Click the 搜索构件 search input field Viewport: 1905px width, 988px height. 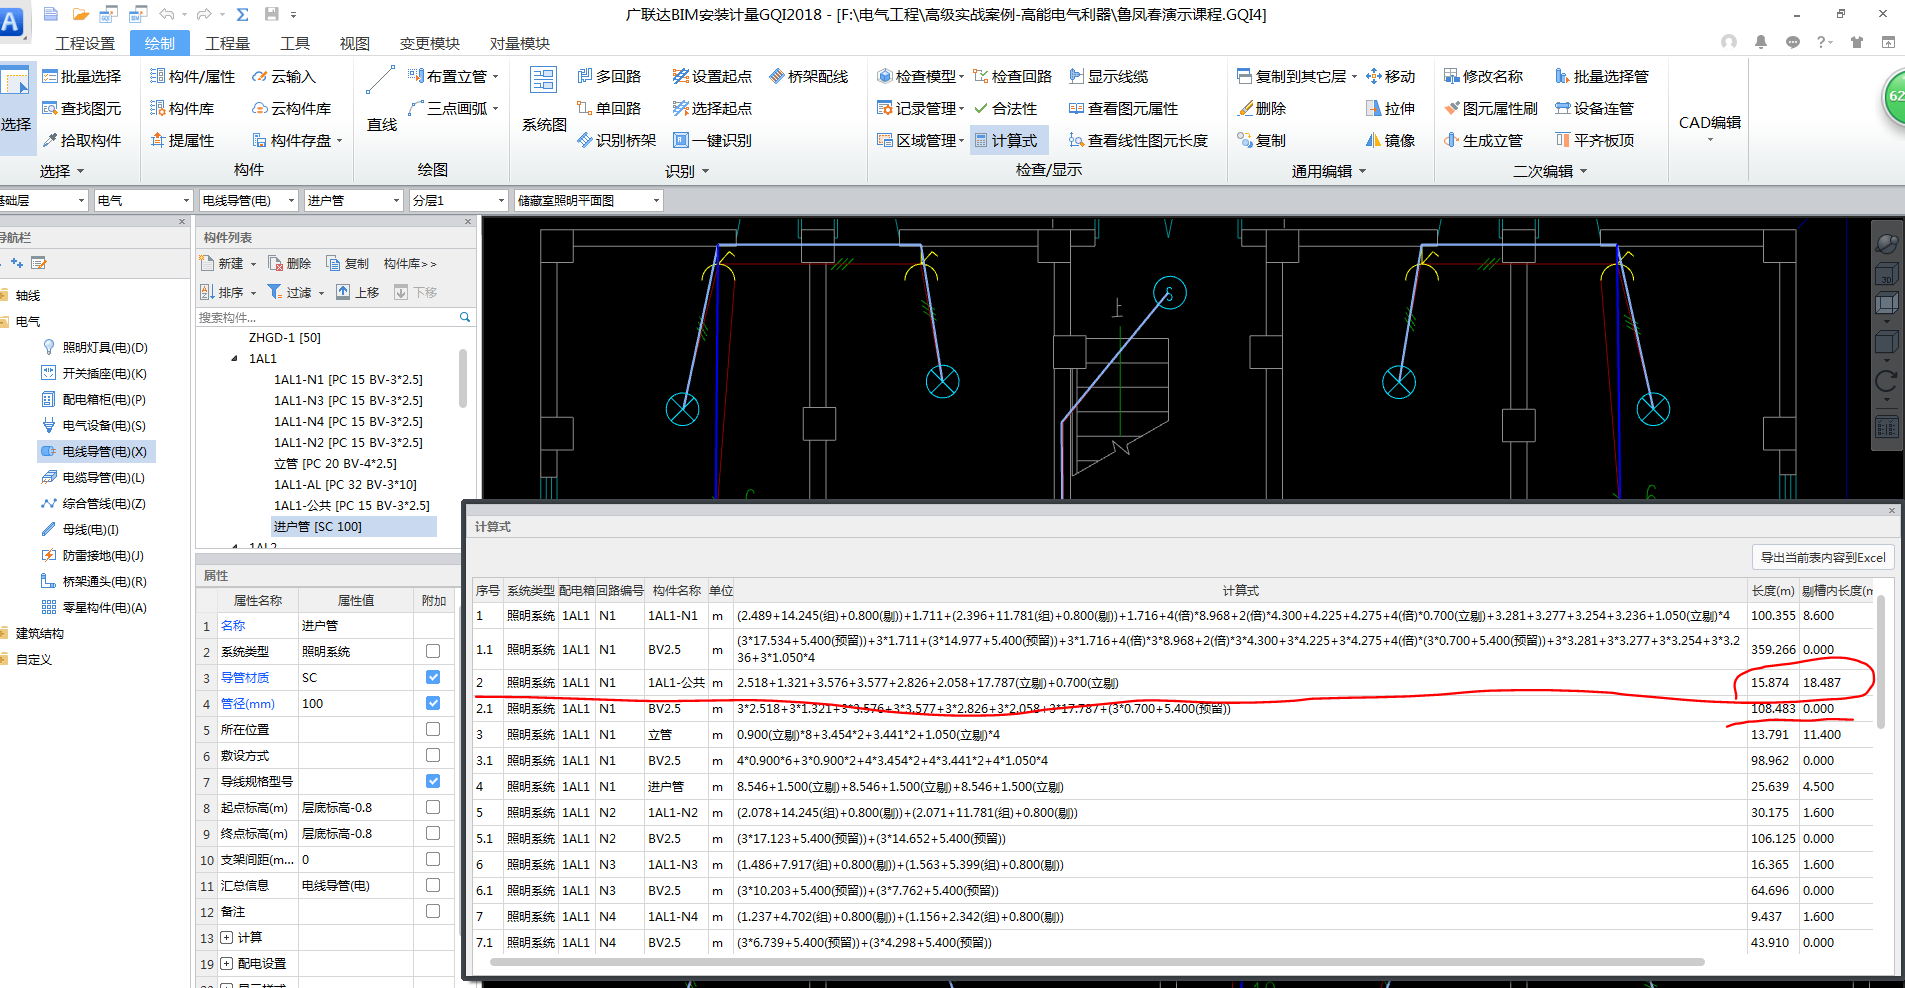(x=326, y=317)
